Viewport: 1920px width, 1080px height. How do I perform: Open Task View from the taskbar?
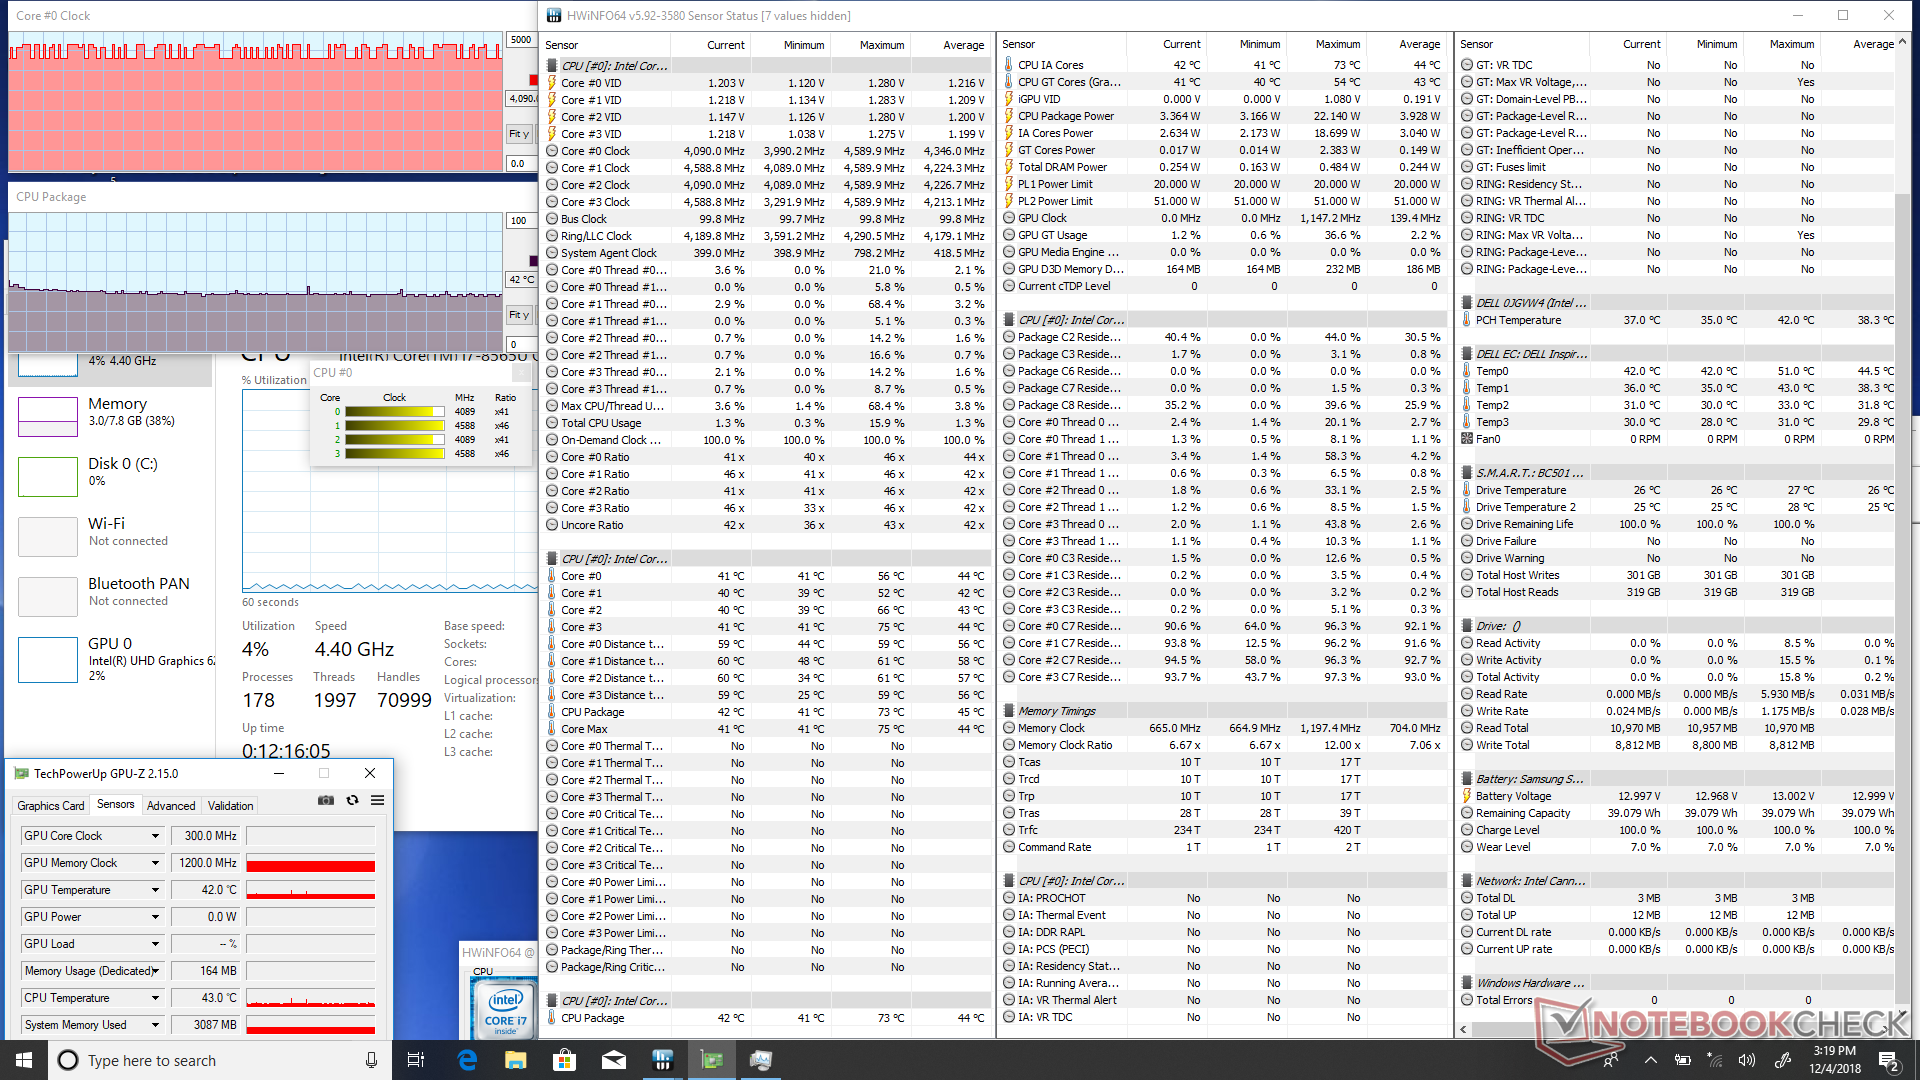[x=416, y=1060]
